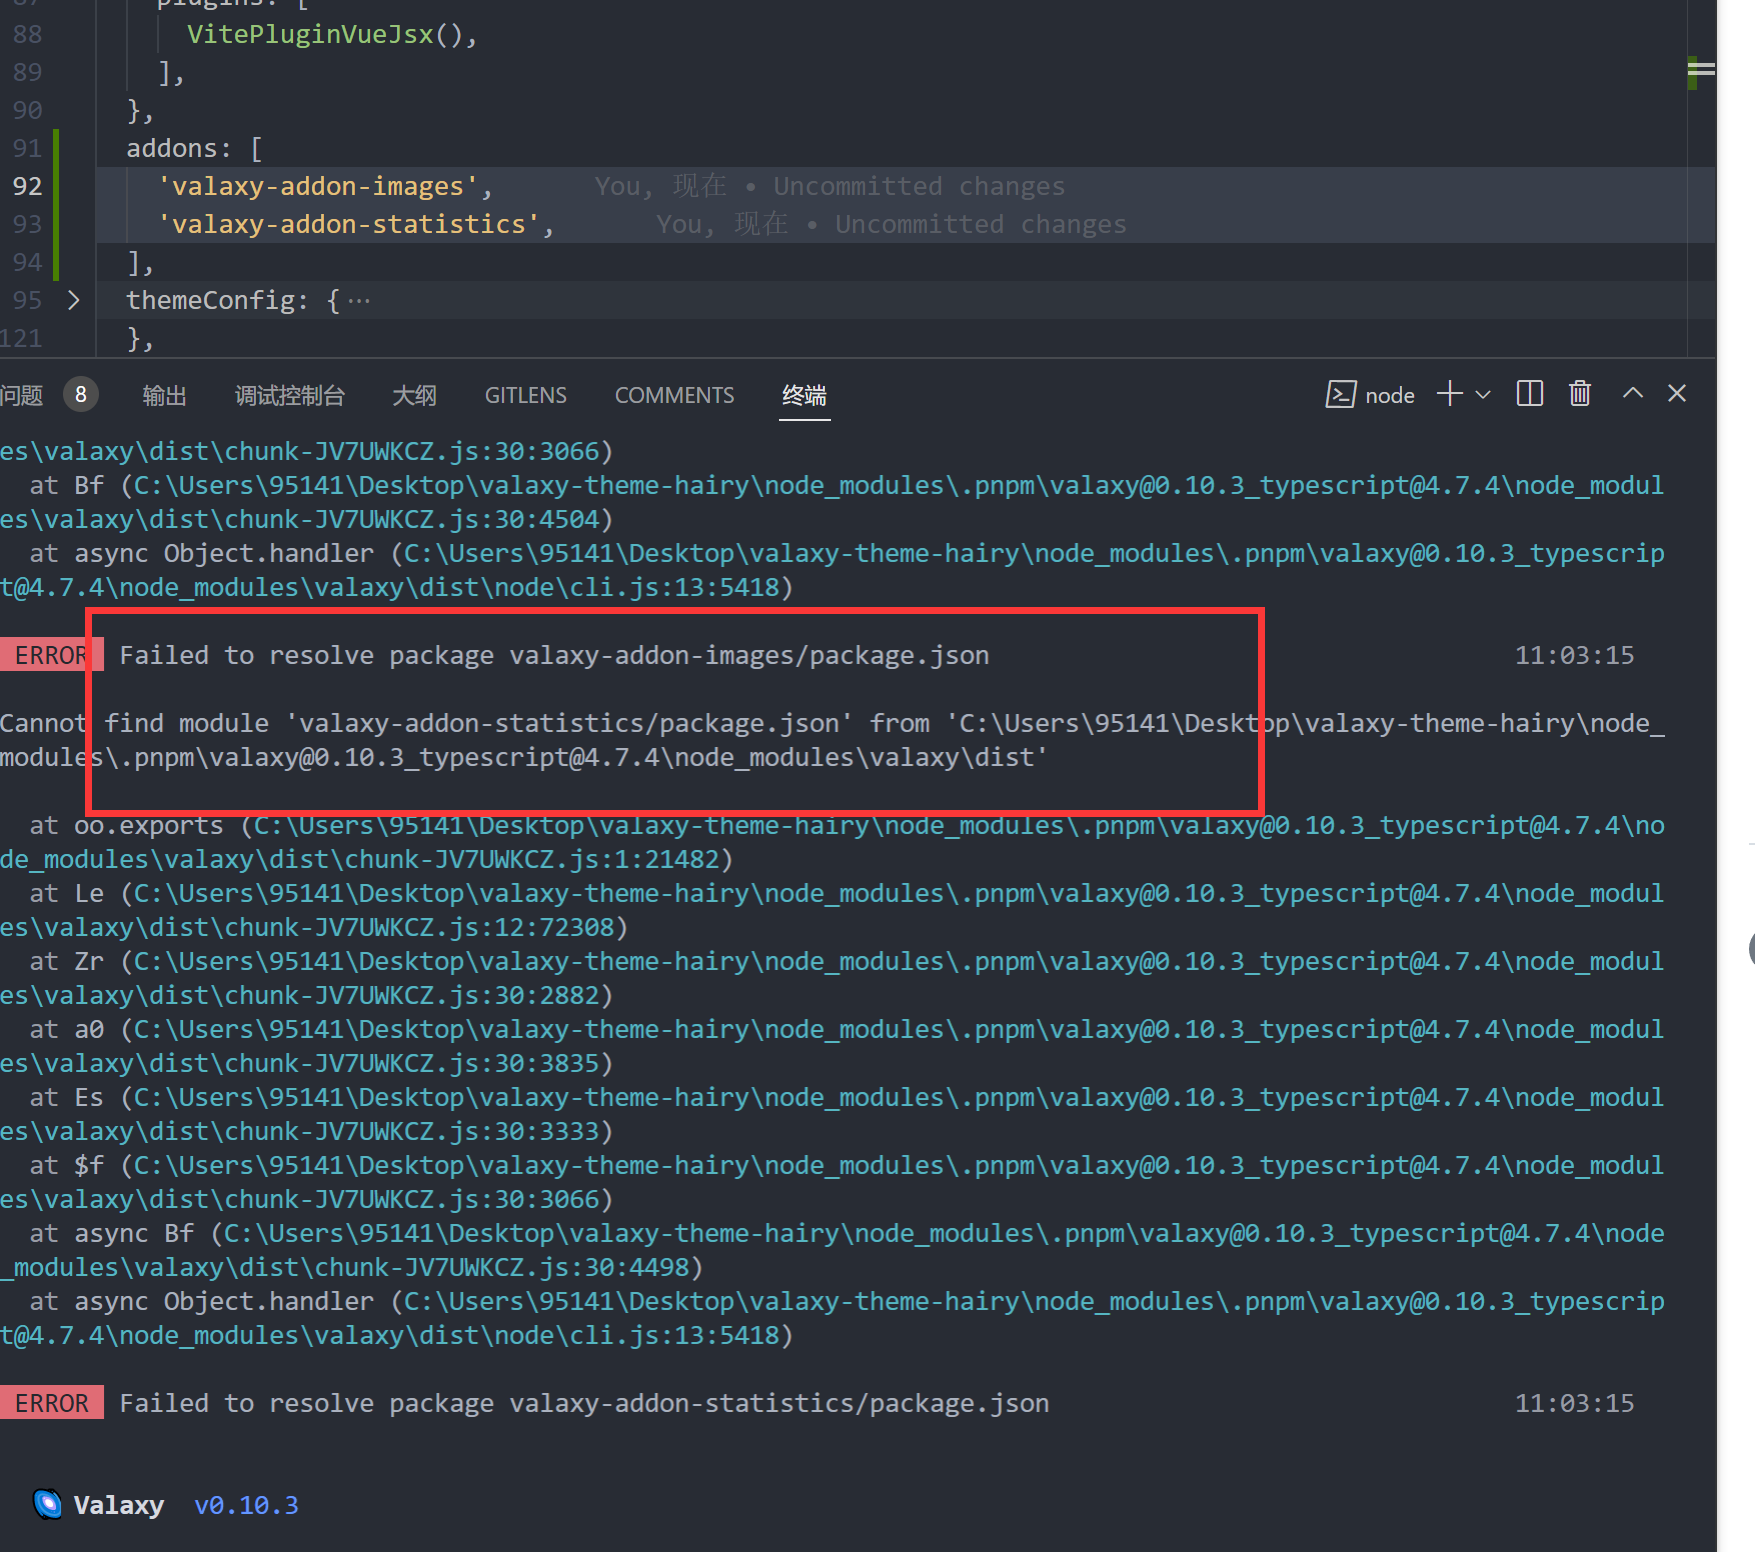Open the hamburger menu at top right
Image resolution: width=1755 pixels, height=1552 pixels.
coord(1702,70)
